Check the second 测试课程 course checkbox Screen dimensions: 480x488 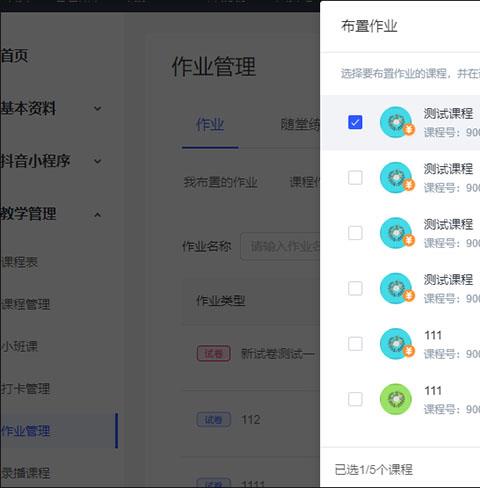coord(355,178)
